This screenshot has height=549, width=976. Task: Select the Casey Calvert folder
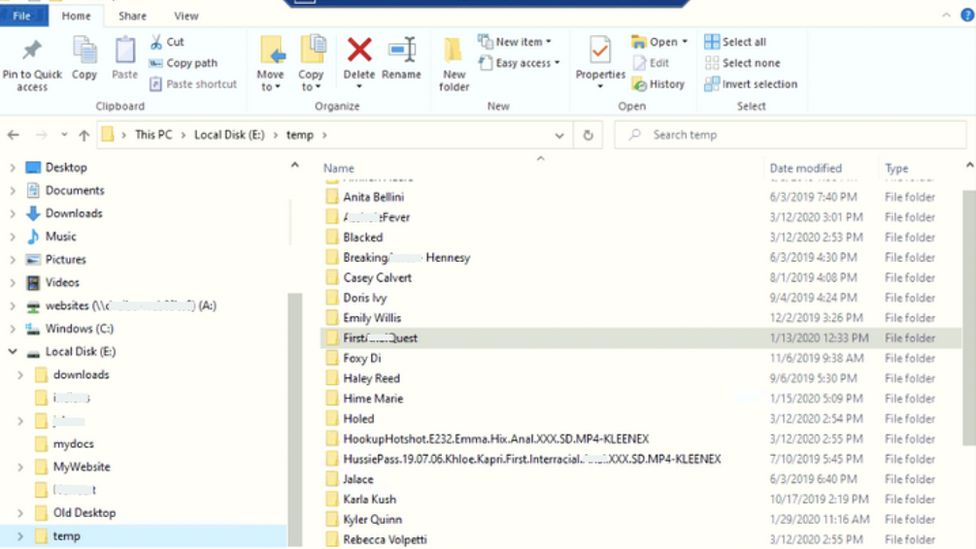click(377, 278)
